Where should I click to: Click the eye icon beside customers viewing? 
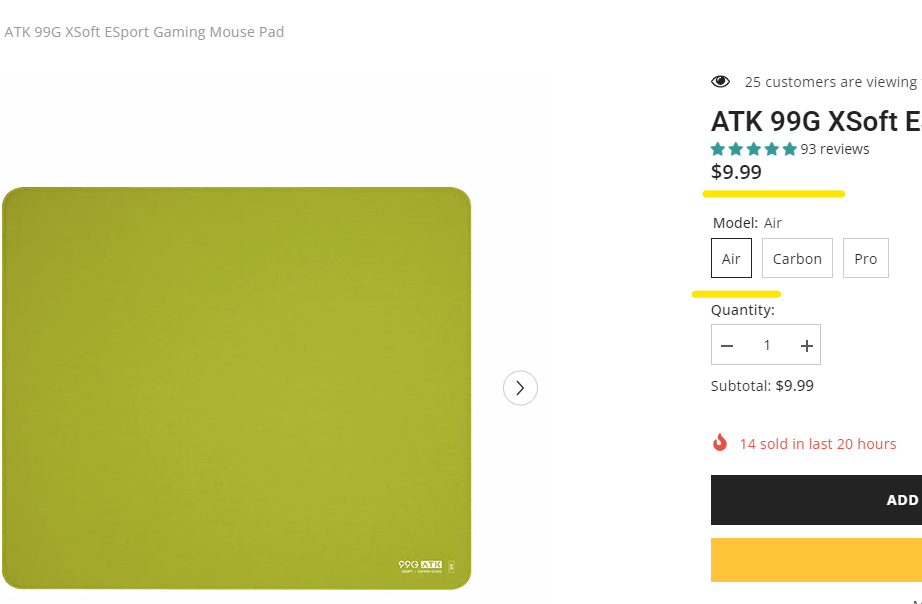[x=720, y=82]
